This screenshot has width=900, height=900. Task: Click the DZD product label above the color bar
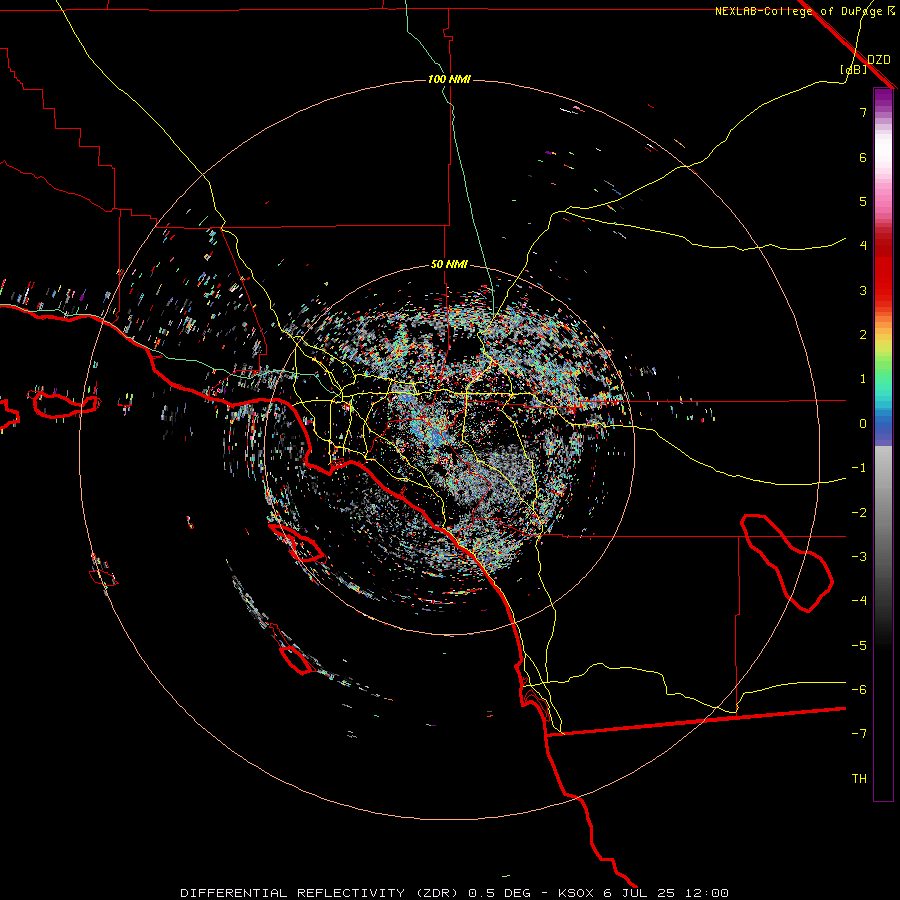[x=879, y=60]
